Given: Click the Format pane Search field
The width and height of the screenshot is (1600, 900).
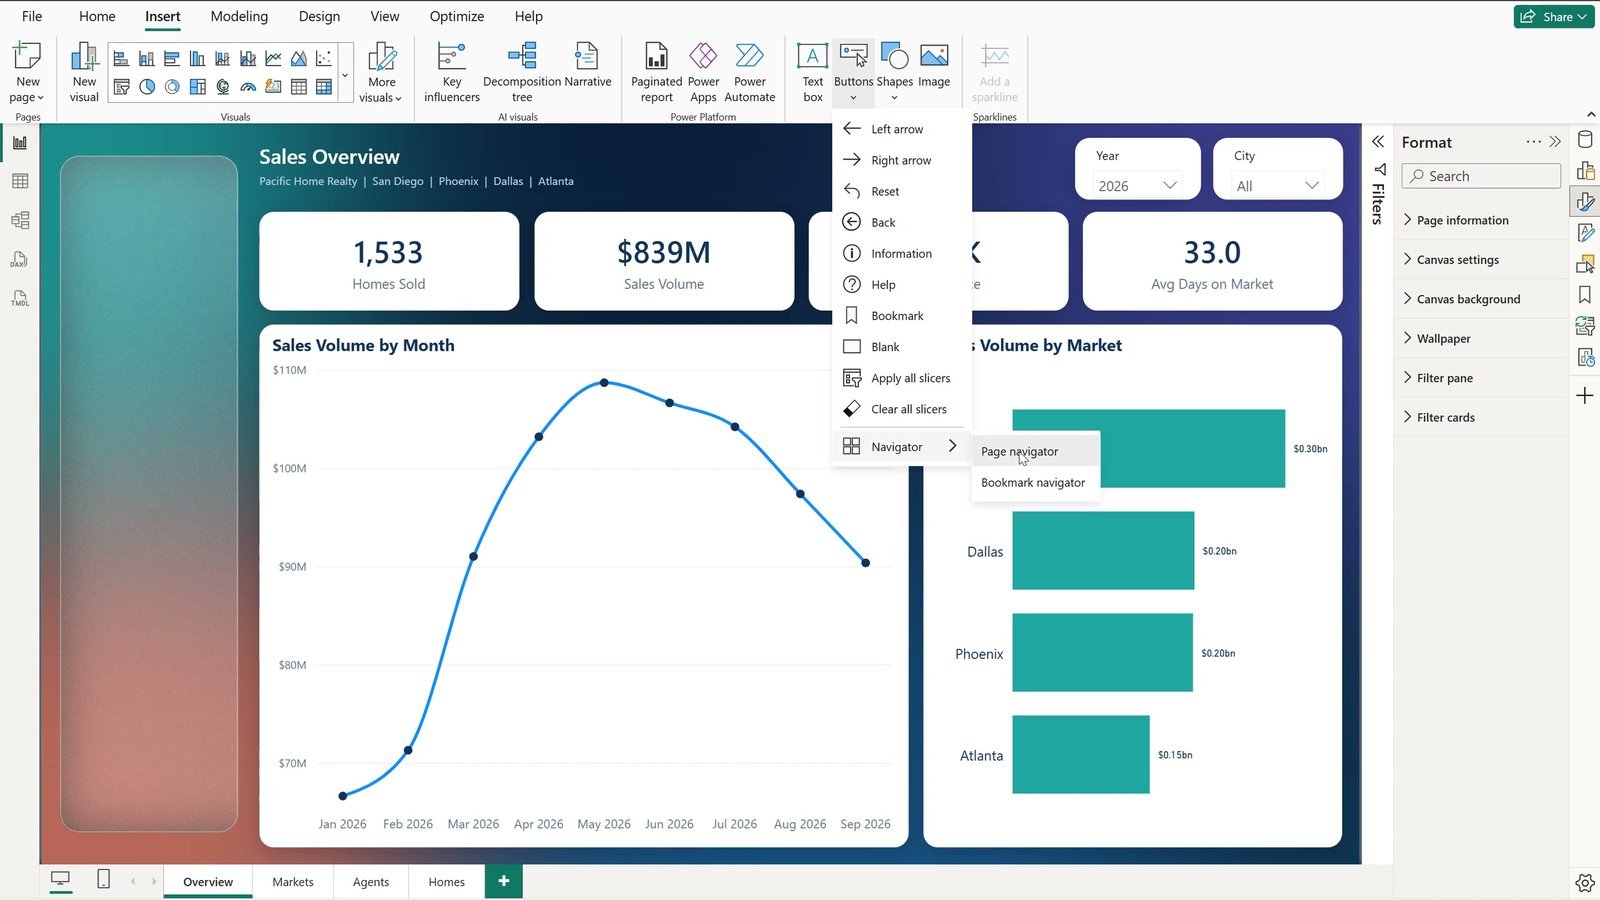Looking at the screenshot, I should [x=1481, y=176].
